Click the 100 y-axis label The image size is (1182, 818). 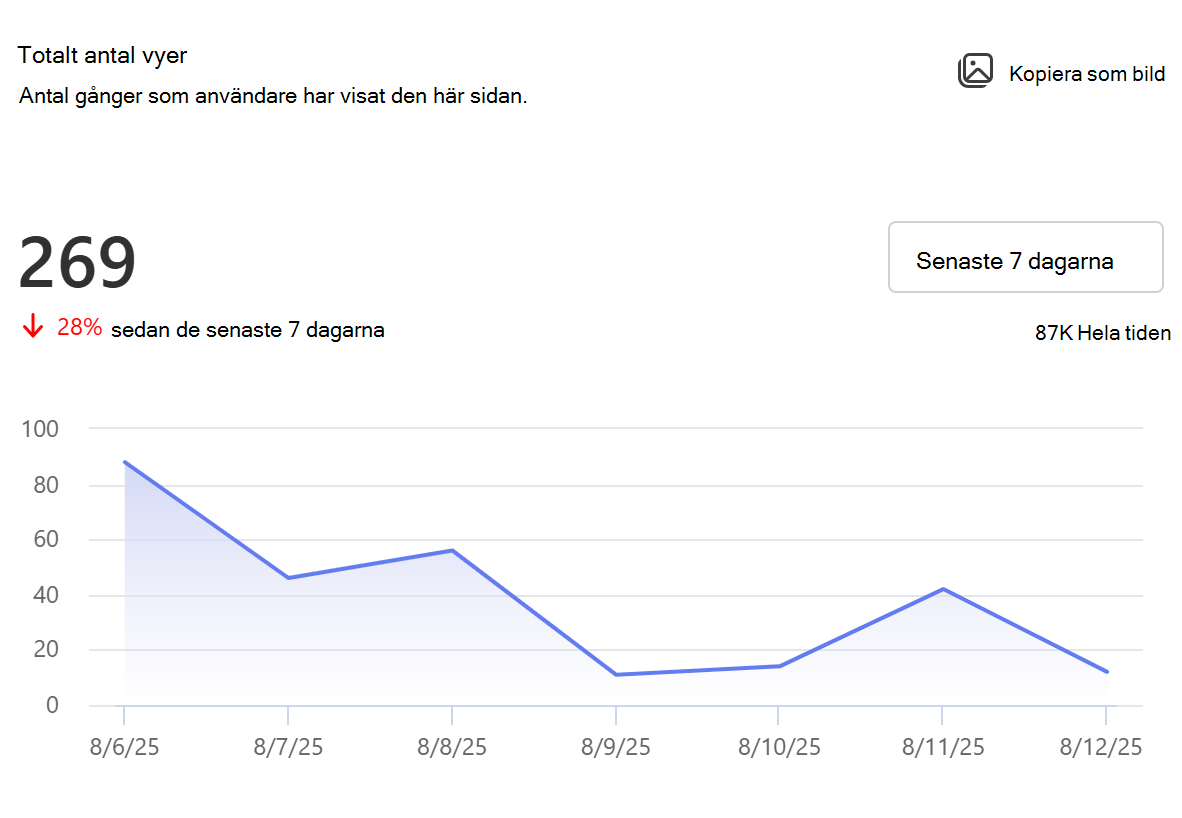pyautogui.click(x=40, y=429)
